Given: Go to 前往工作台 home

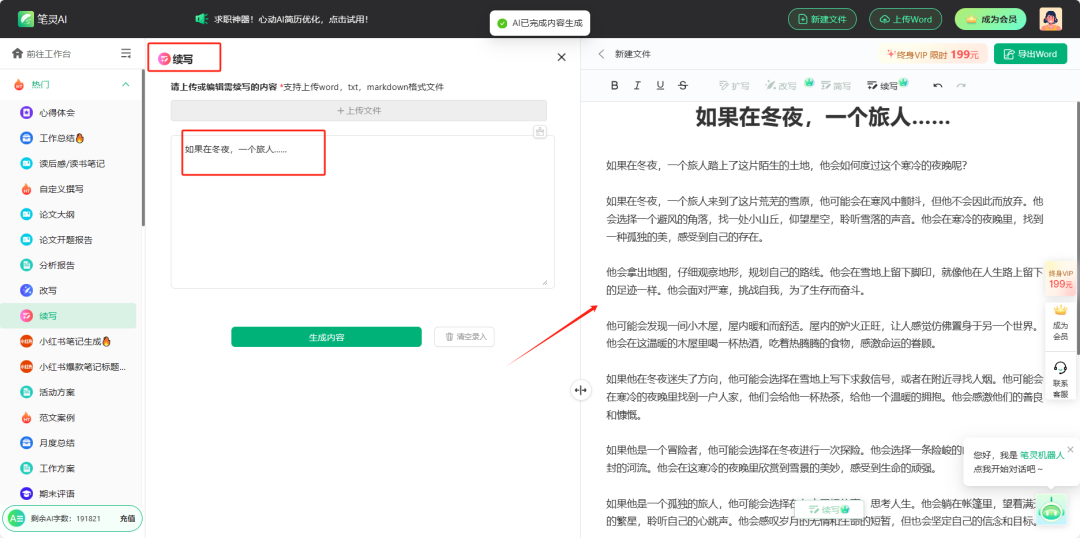Looking at the screenshot, I should tap(42, 53).
